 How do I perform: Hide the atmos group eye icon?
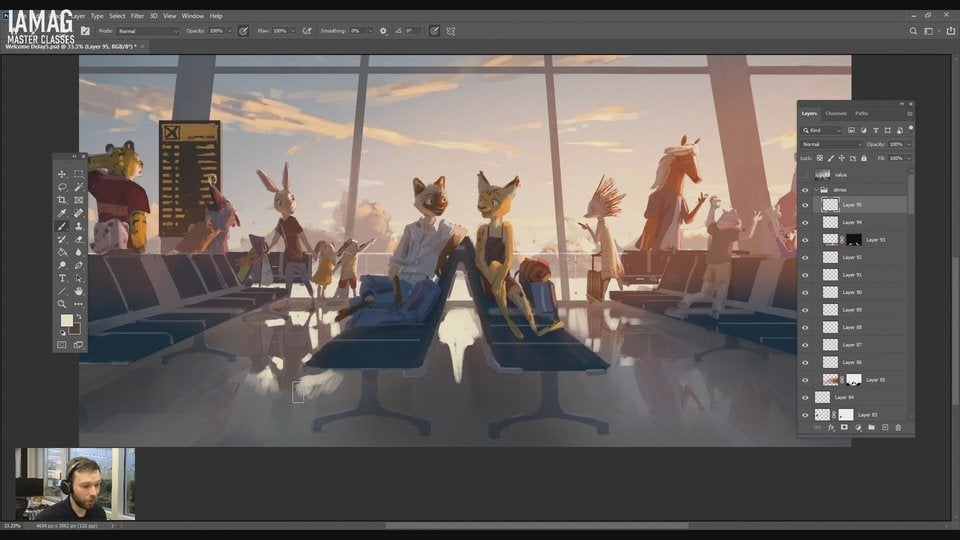(805, 189)
